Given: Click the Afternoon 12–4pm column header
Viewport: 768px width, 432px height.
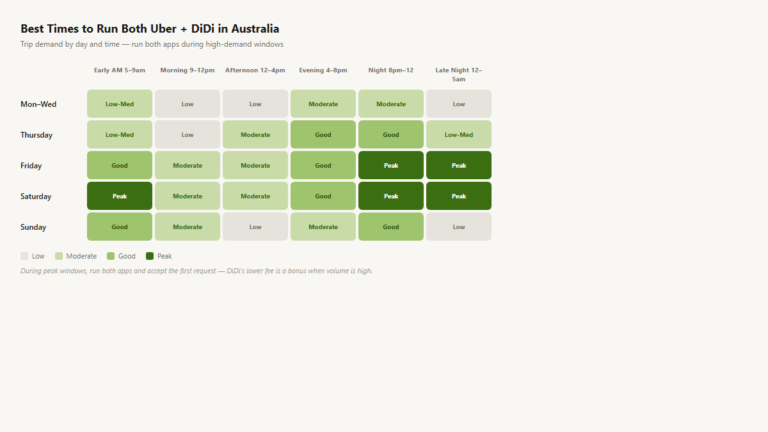Looking at the screenshot, I should click(x=255, y=70).
